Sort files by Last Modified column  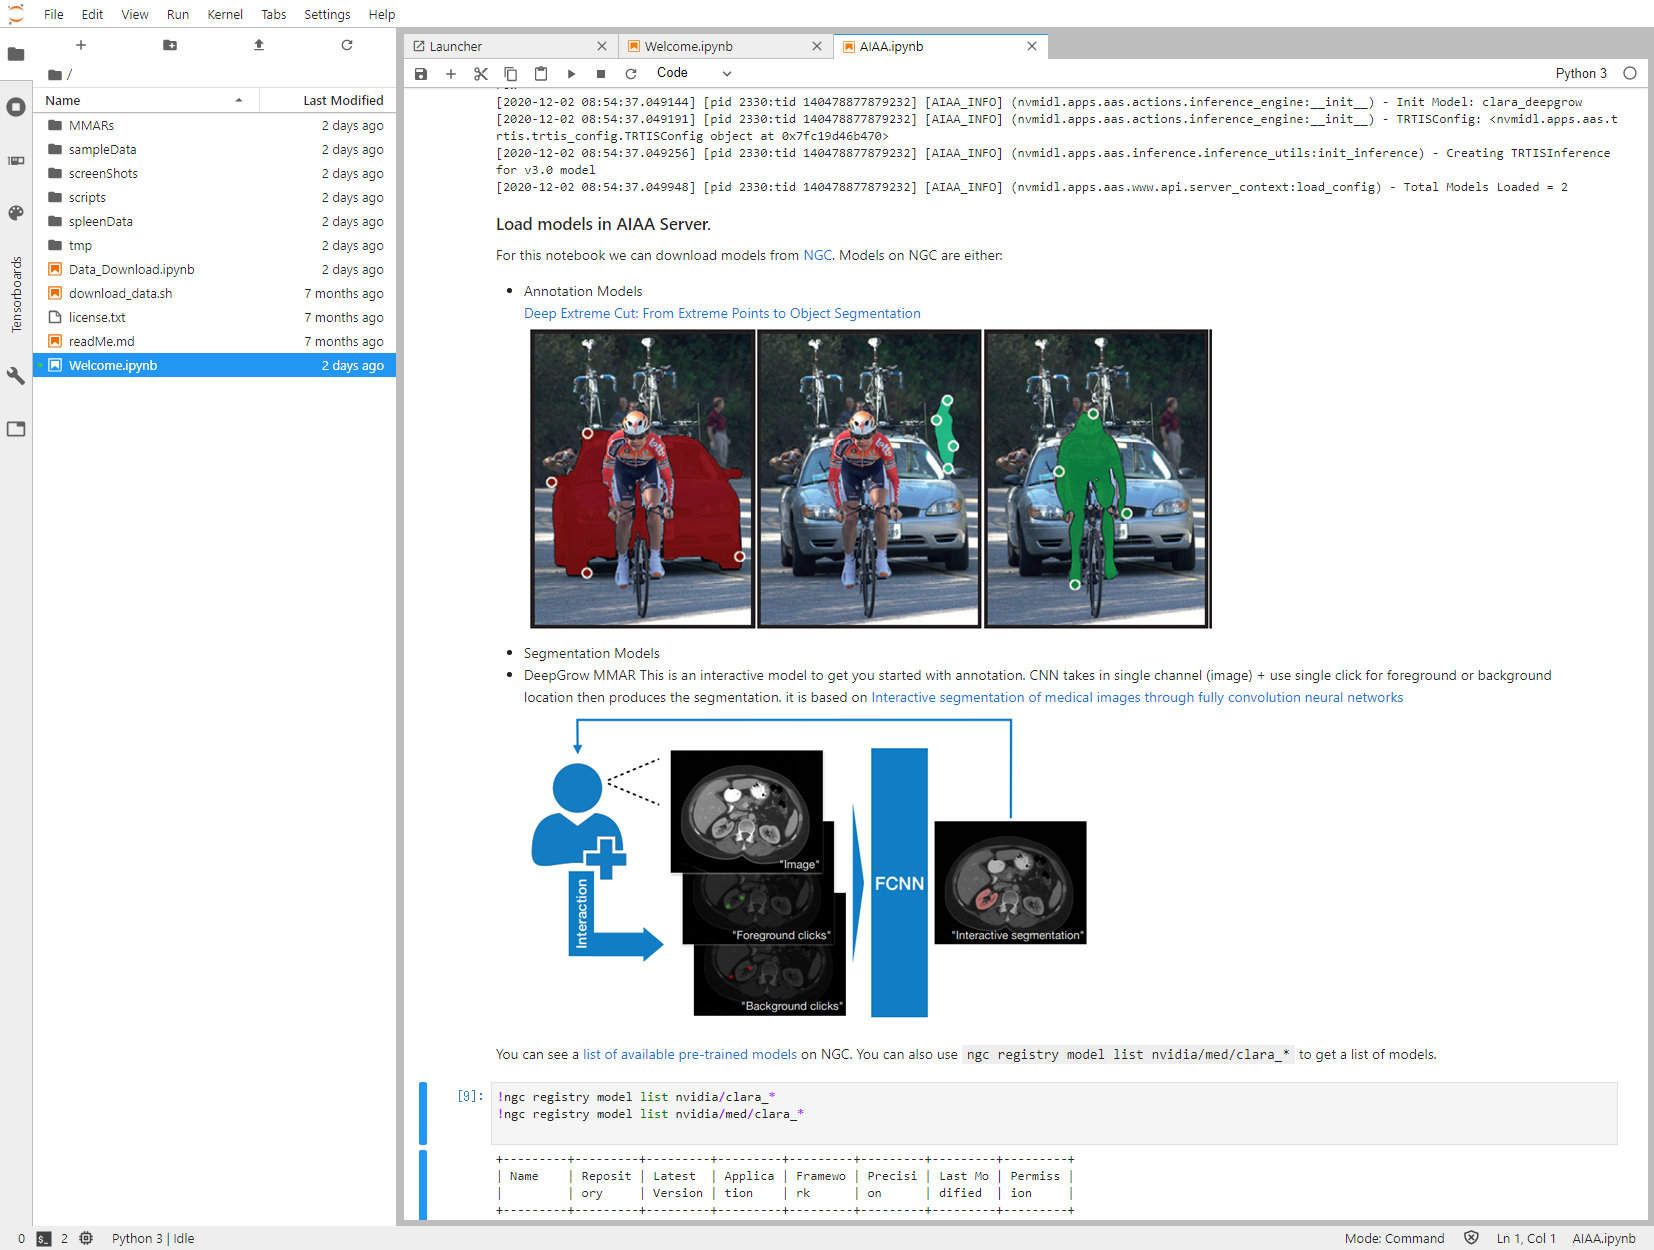point(328,100)
